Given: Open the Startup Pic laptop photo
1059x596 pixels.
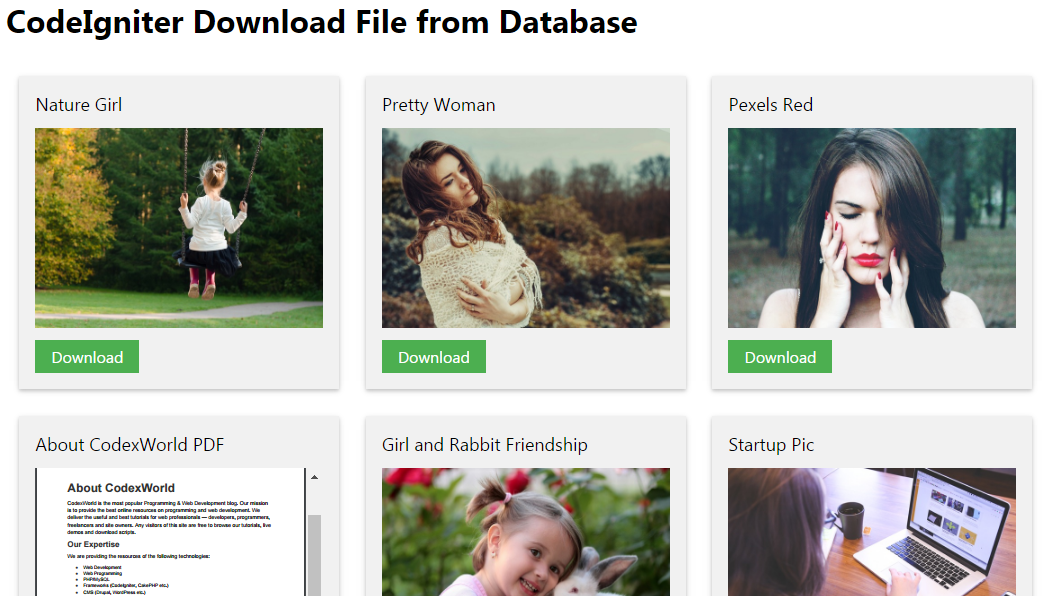Looking at the screenshot, I should (872, 532).
